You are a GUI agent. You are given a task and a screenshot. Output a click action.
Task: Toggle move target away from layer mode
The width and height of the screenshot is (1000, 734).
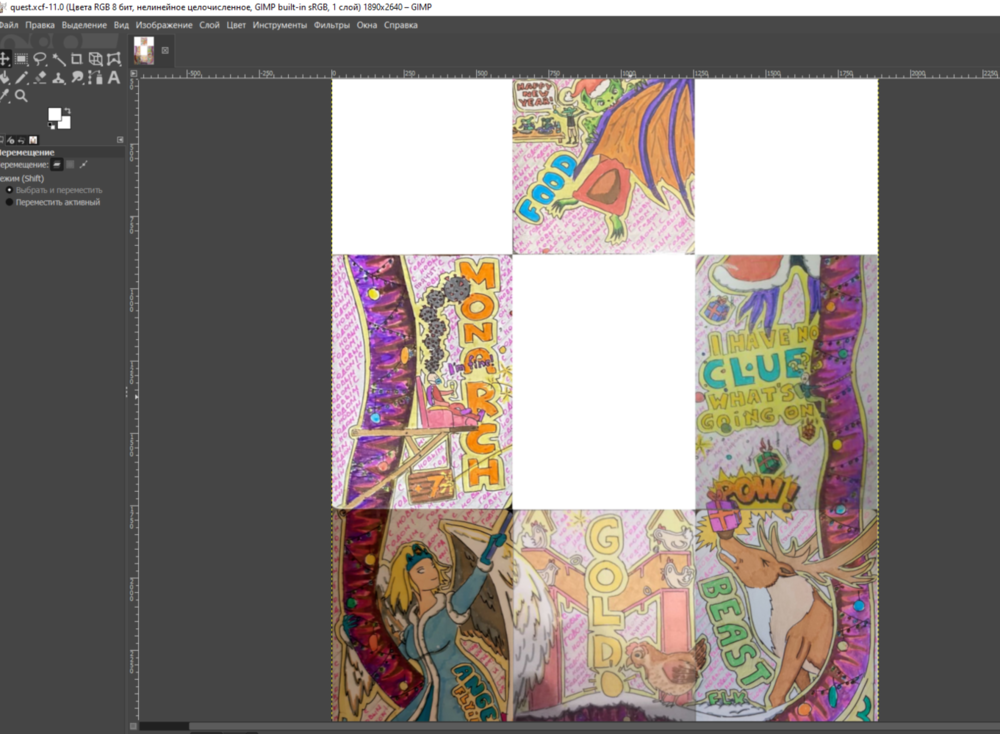[x=70, y=164]
